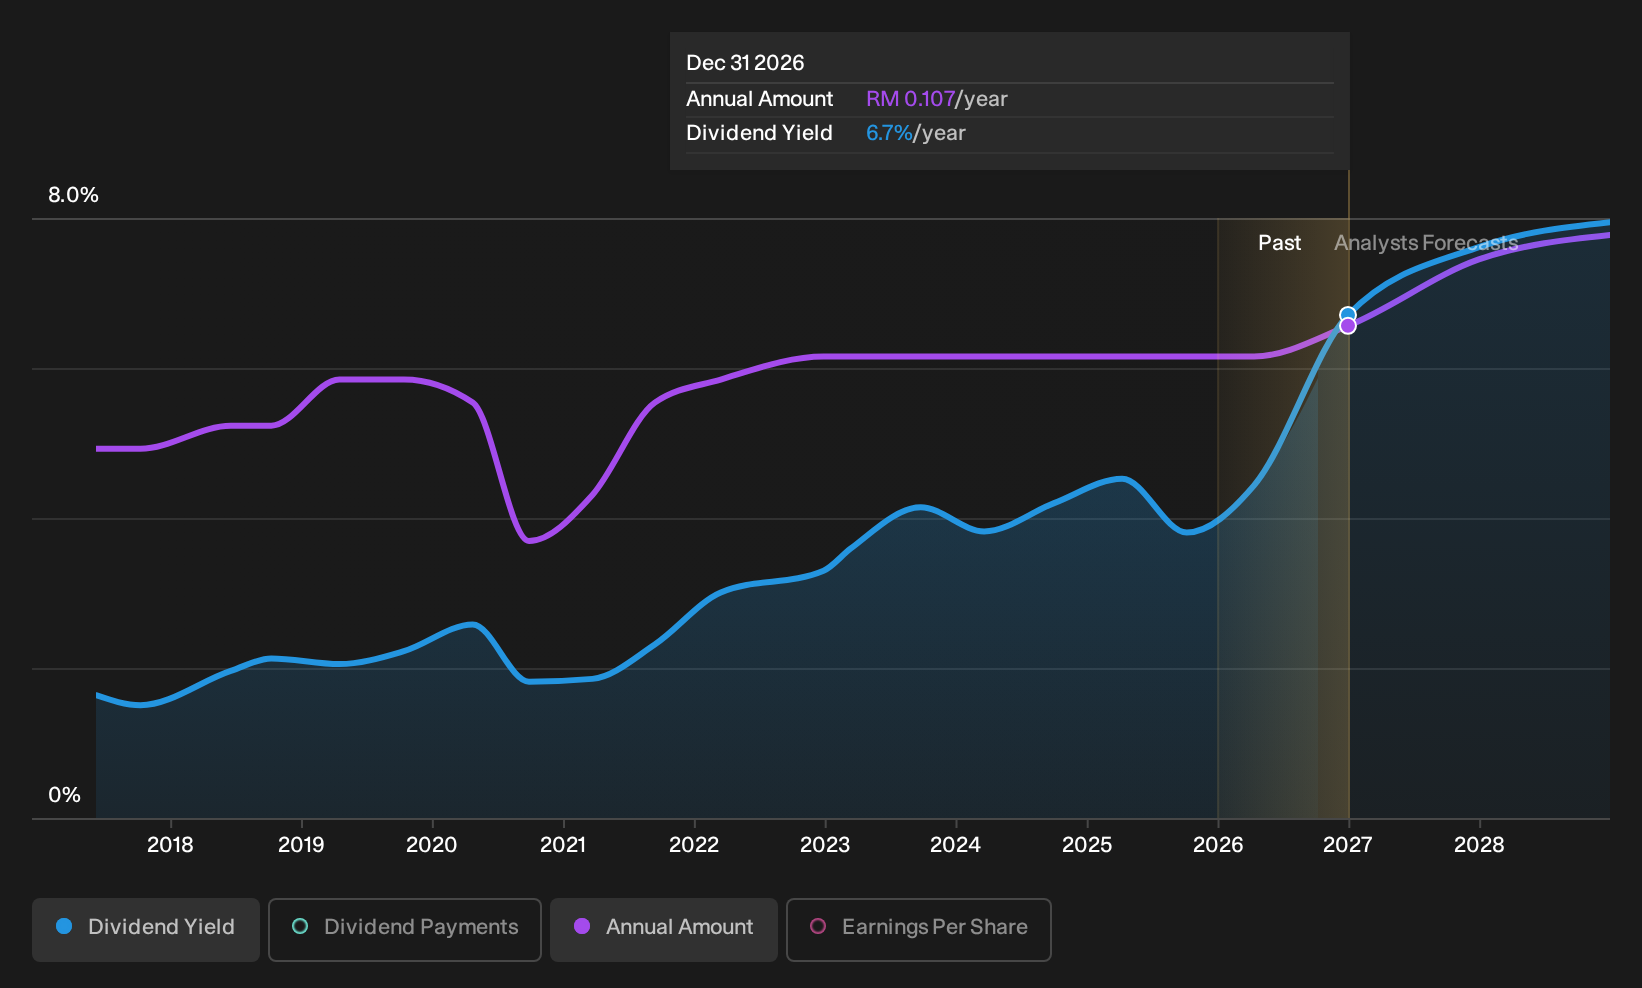
Task: Click the purple Annual Amount legend dot
Action: 582,927
